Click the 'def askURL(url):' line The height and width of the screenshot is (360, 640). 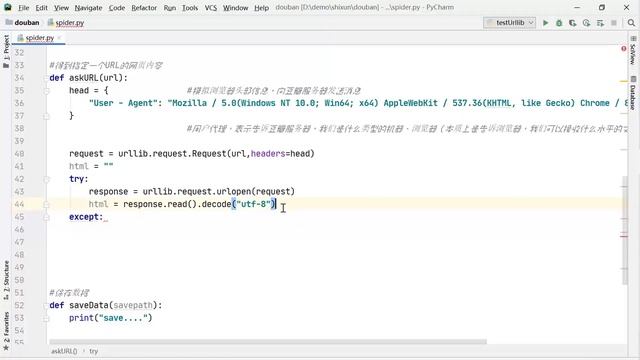click(x=88, y=78)
